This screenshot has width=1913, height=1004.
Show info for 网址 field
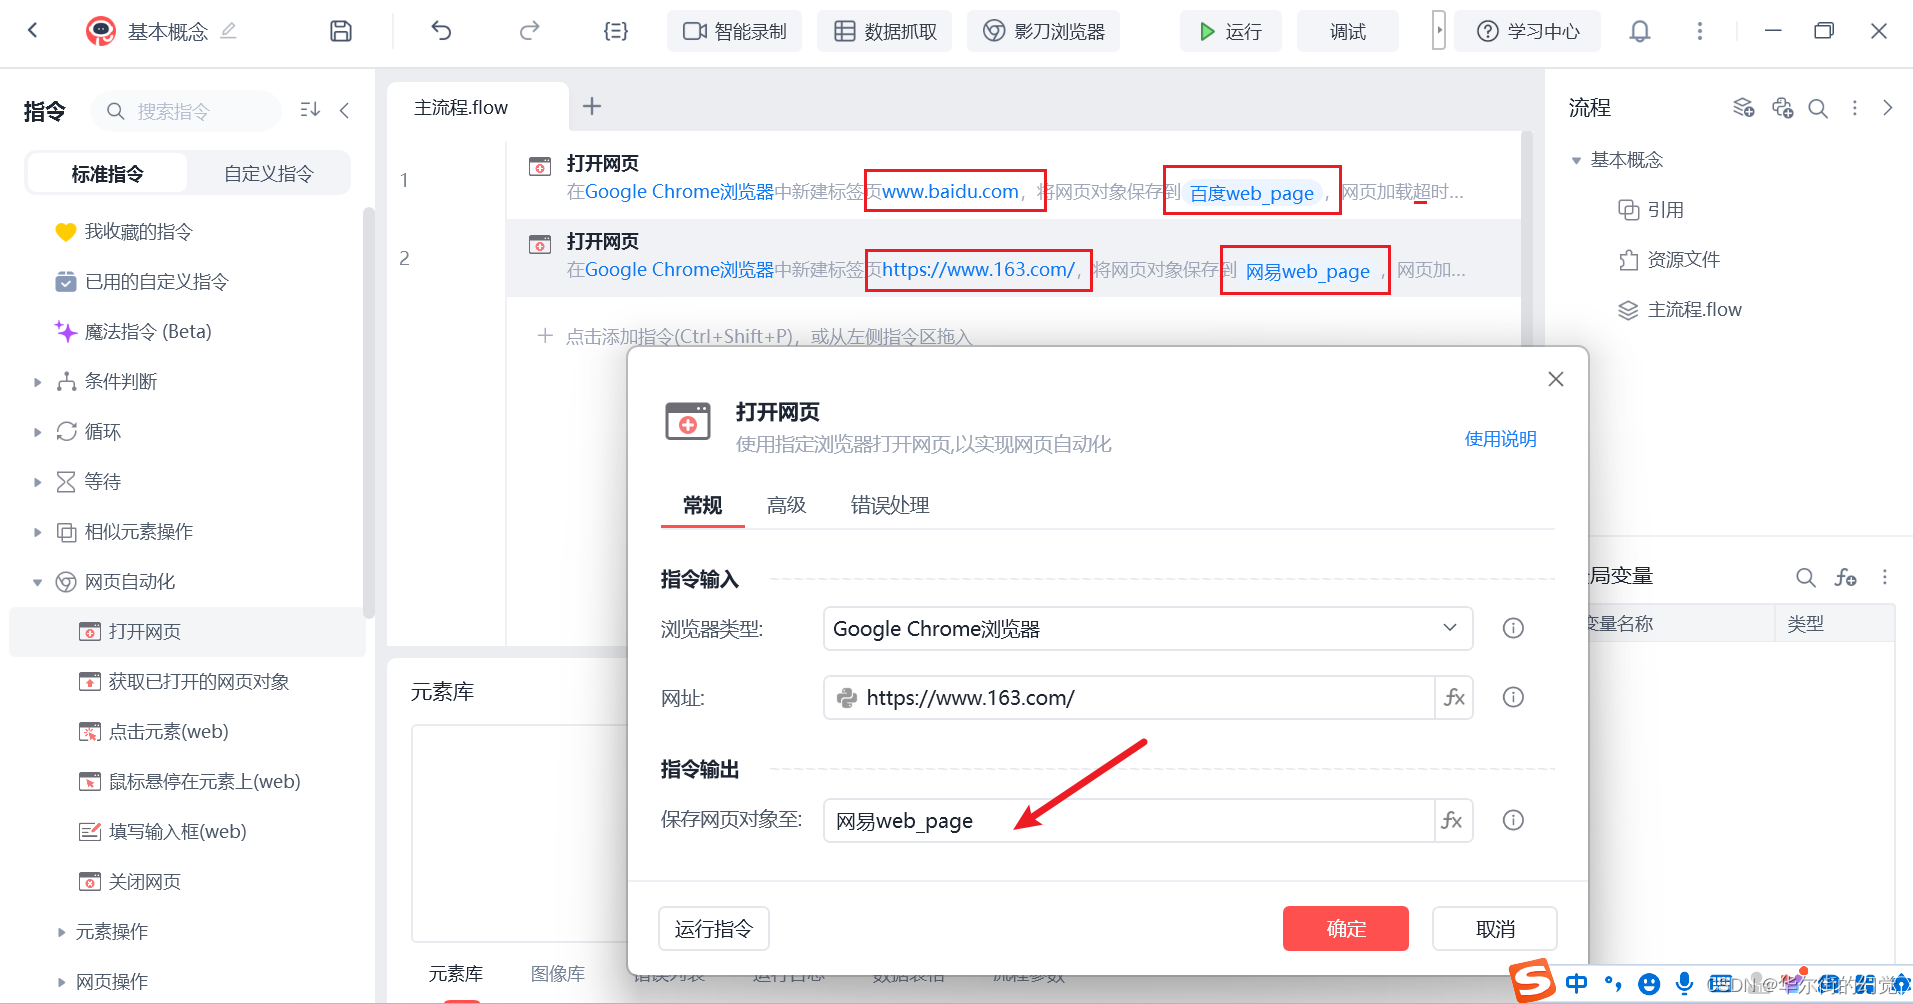click(x=1513, y=697)
